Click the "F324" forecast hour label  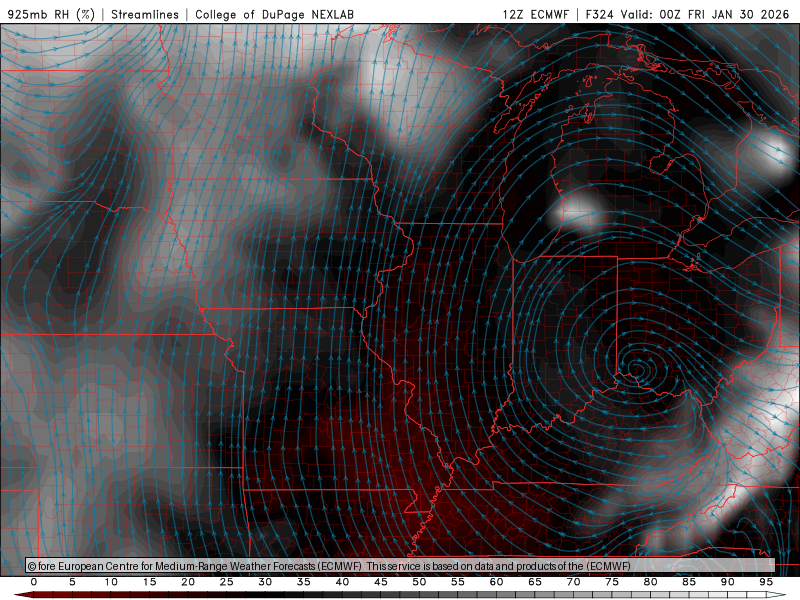click(599, 14)
